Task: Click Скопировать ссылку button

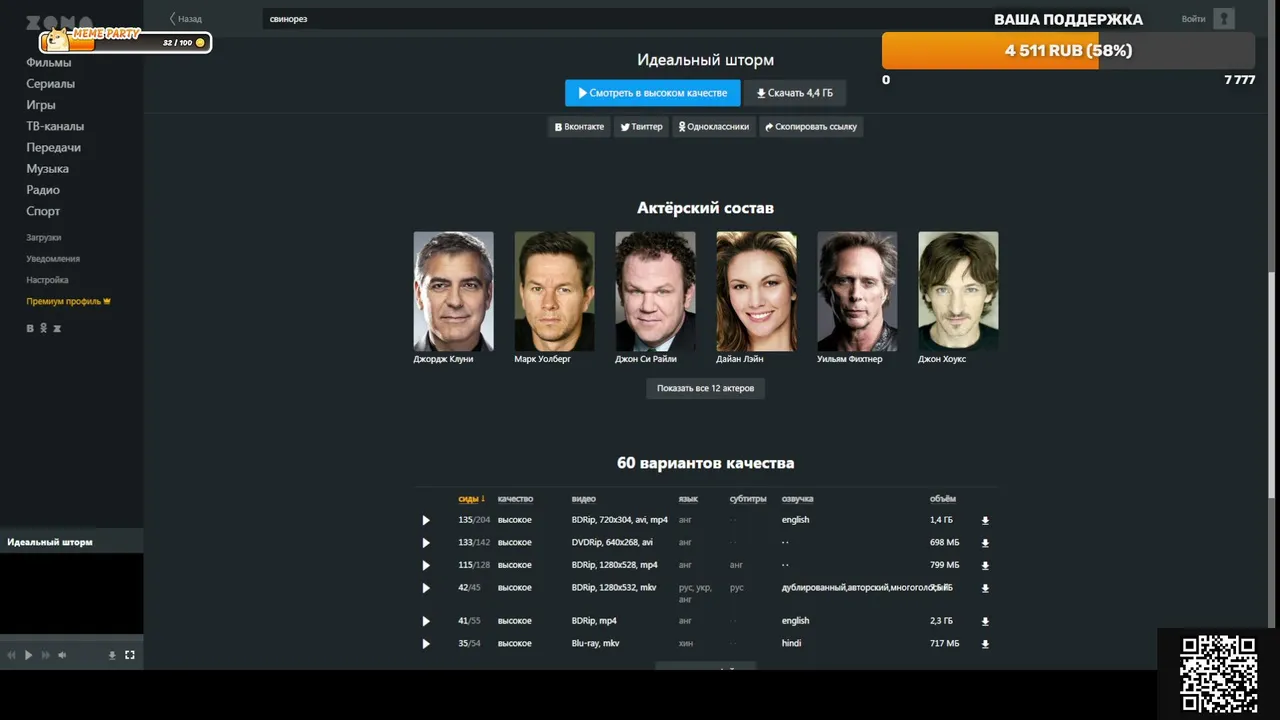Action: click(x=811, y=127)
